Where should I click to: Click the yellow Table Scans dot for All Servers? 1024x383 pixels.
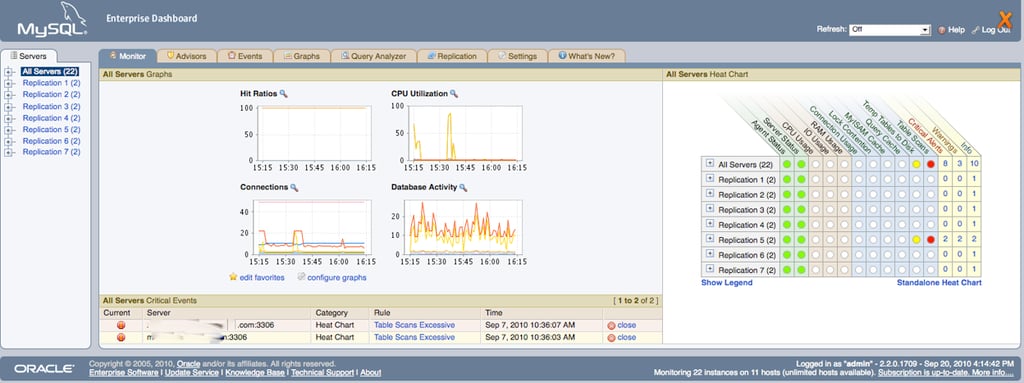pyautogui.click(x=916, y=165)
